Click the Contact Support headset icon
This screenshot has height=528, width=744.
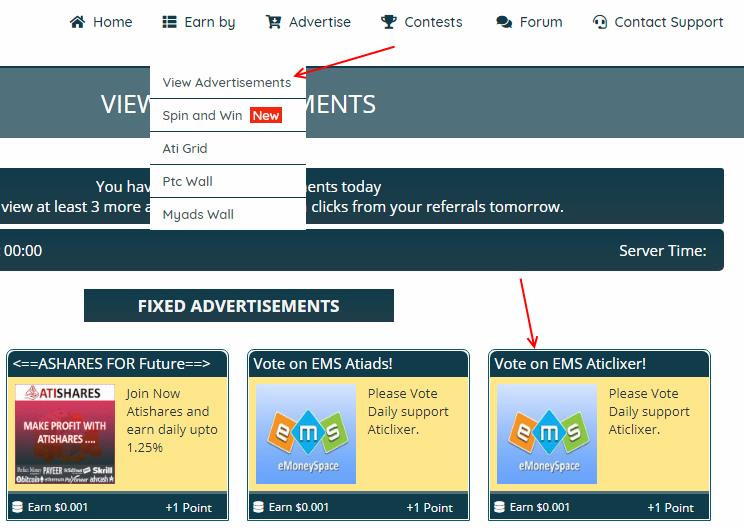600,22
